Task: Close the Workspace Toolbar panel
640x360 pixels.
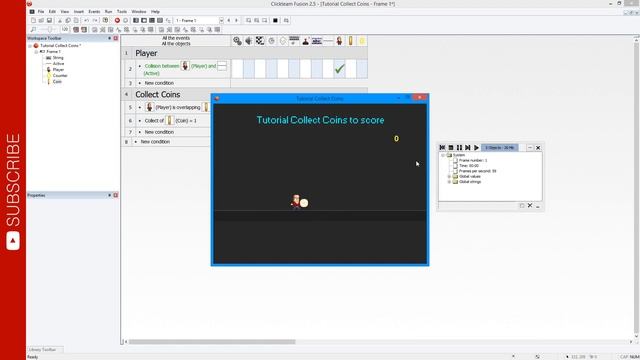Action: pos(116,38)
